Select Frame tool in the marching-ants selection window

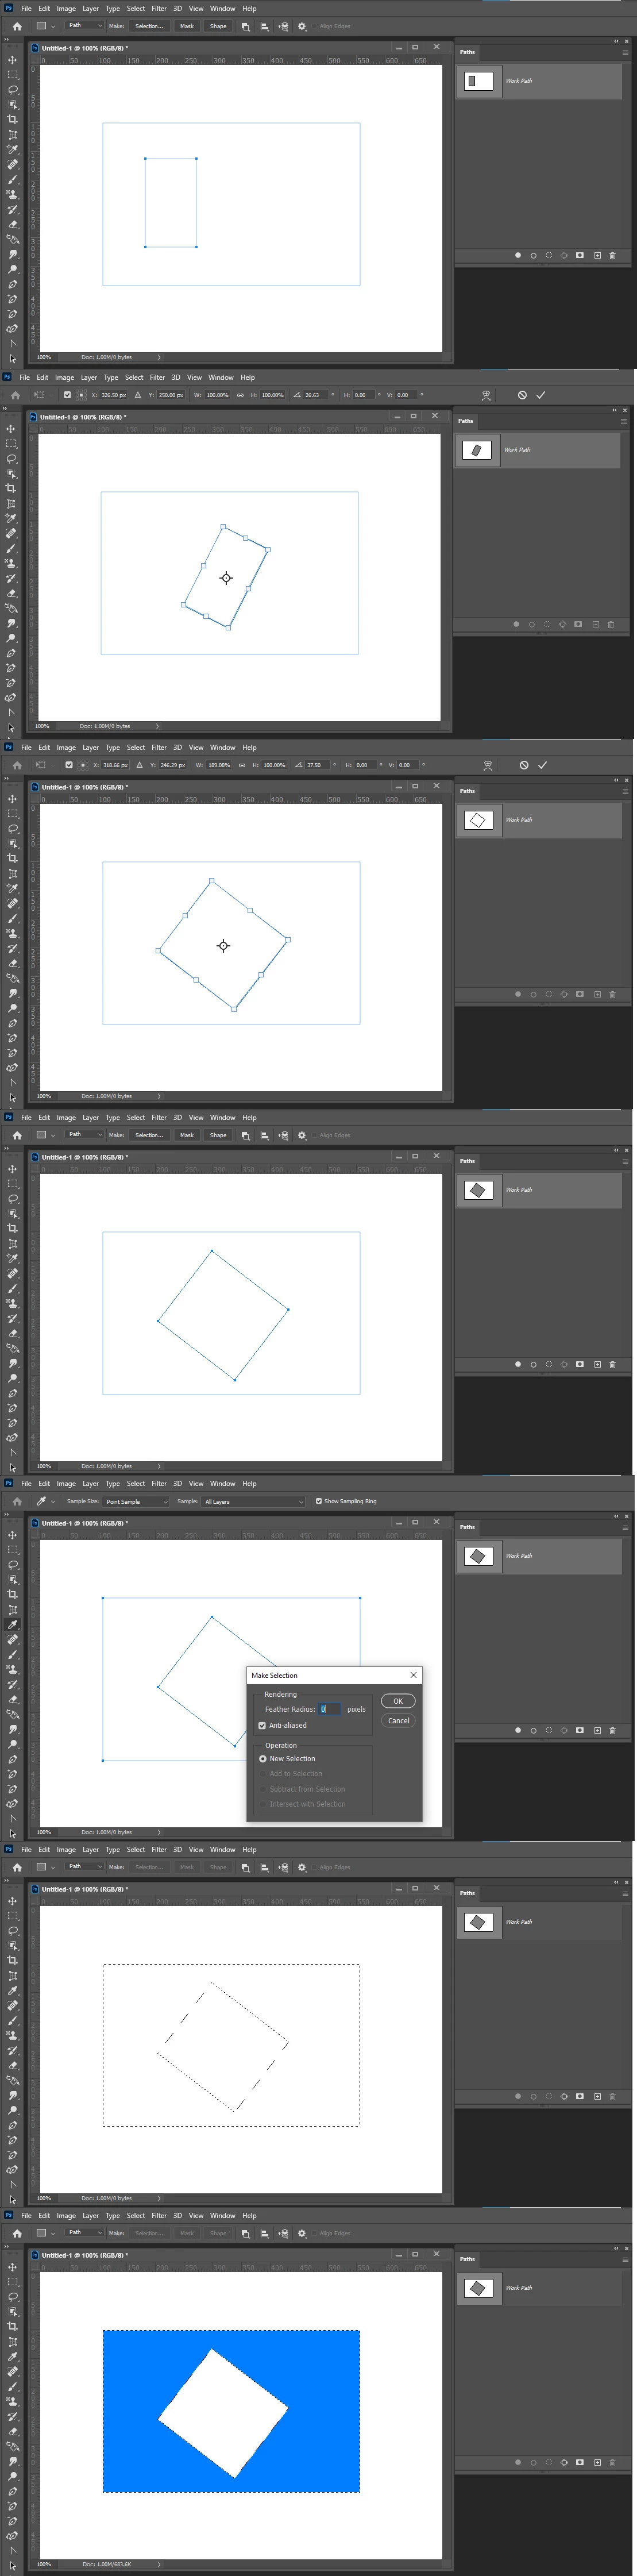(x=12, y=1976)
